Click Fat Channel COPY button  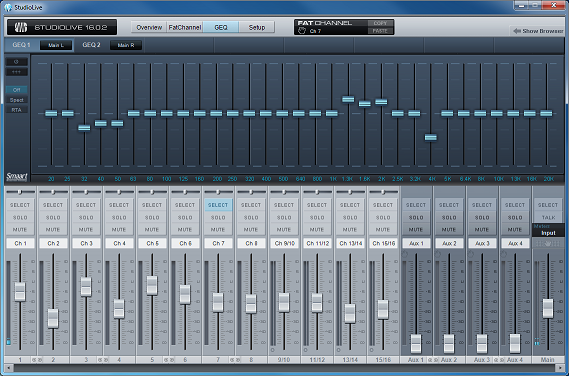tap(380, 23)
